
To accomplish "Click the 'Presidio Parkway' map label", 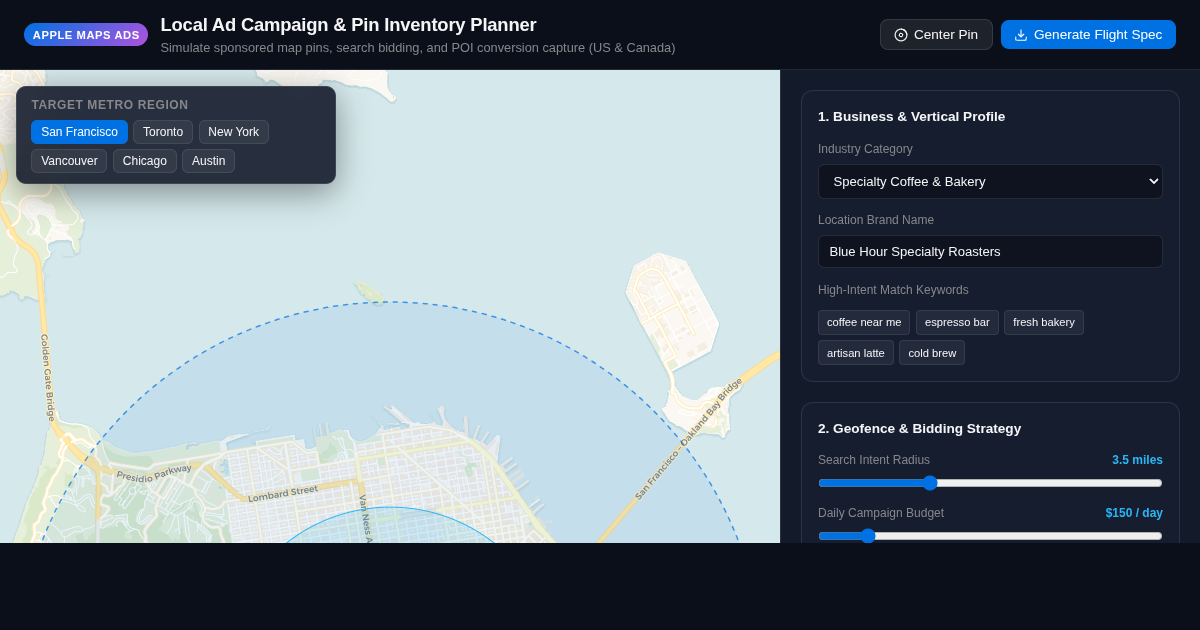I will click(154, 473).
